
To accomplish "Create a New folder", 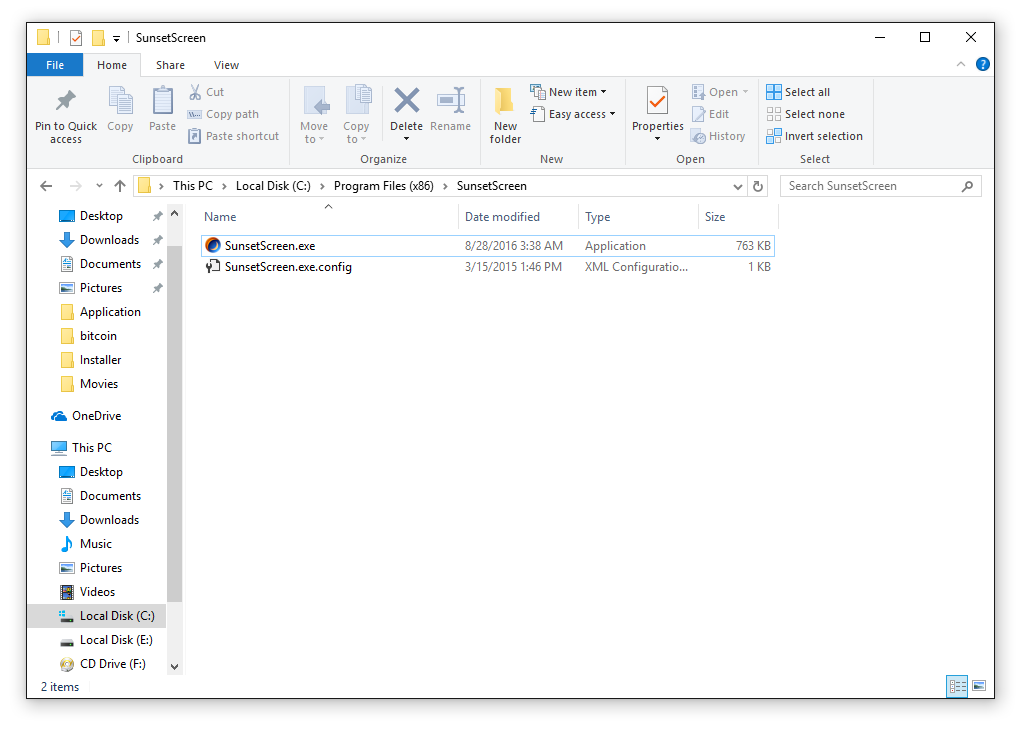I will (x=505, y=115).
